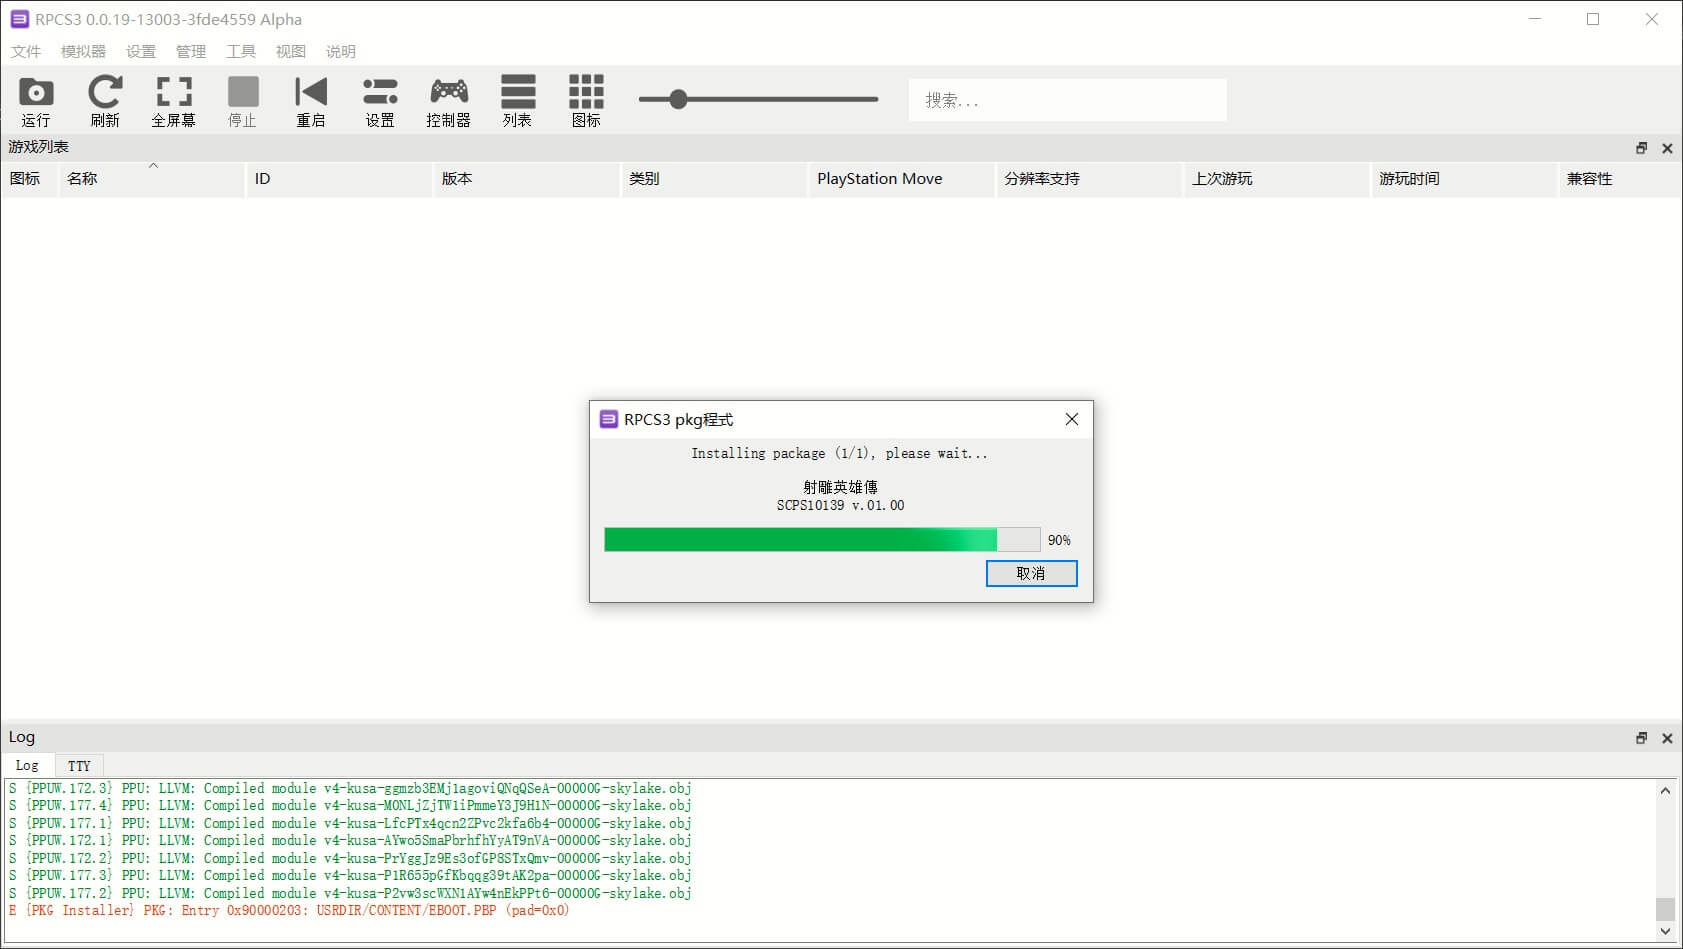Image resolution: width=1683 pixels, height=949 pixels.
Task: Select the 刷新 (Refresh) icon
Action: tap(104, 100)
